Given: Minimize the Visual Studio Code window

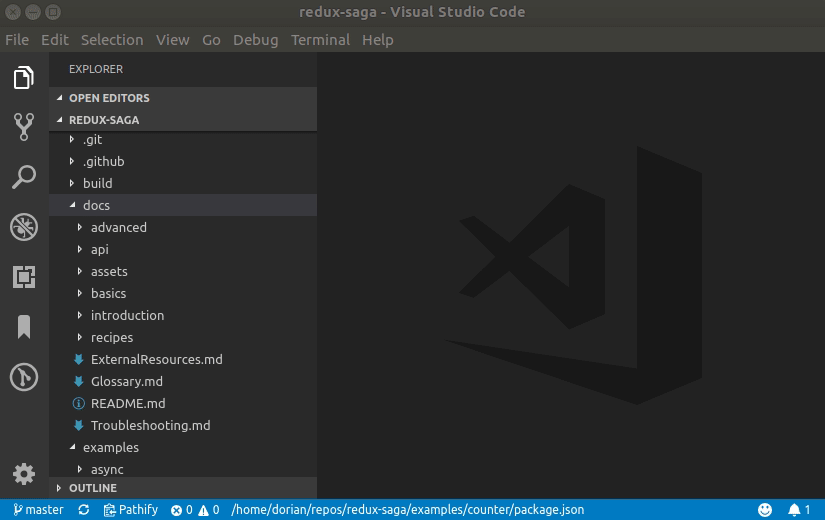Looking at the screenshot, I should coord(33,12).
